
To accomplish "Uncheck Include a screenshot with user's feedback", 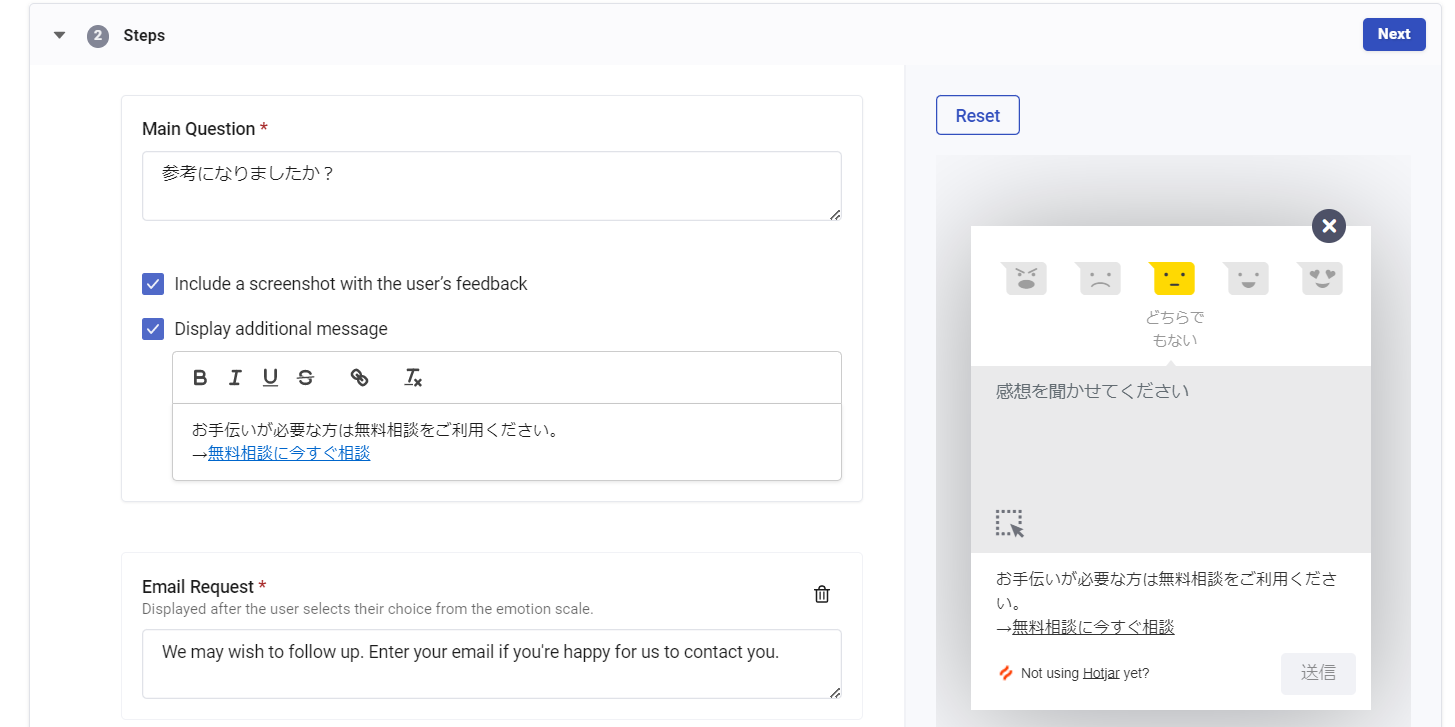I will (x=152, y=283).
